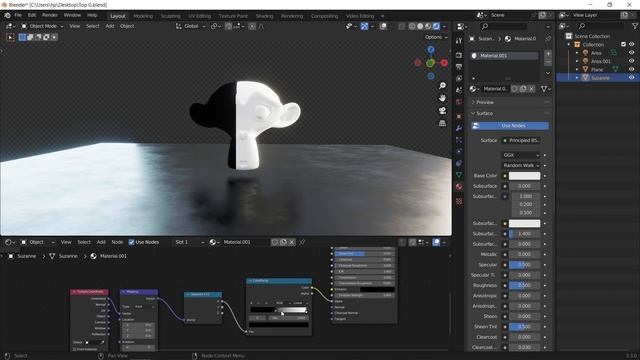Click the Principled BSDF surface shader button

pyautogui.click(x=521, y=140)
